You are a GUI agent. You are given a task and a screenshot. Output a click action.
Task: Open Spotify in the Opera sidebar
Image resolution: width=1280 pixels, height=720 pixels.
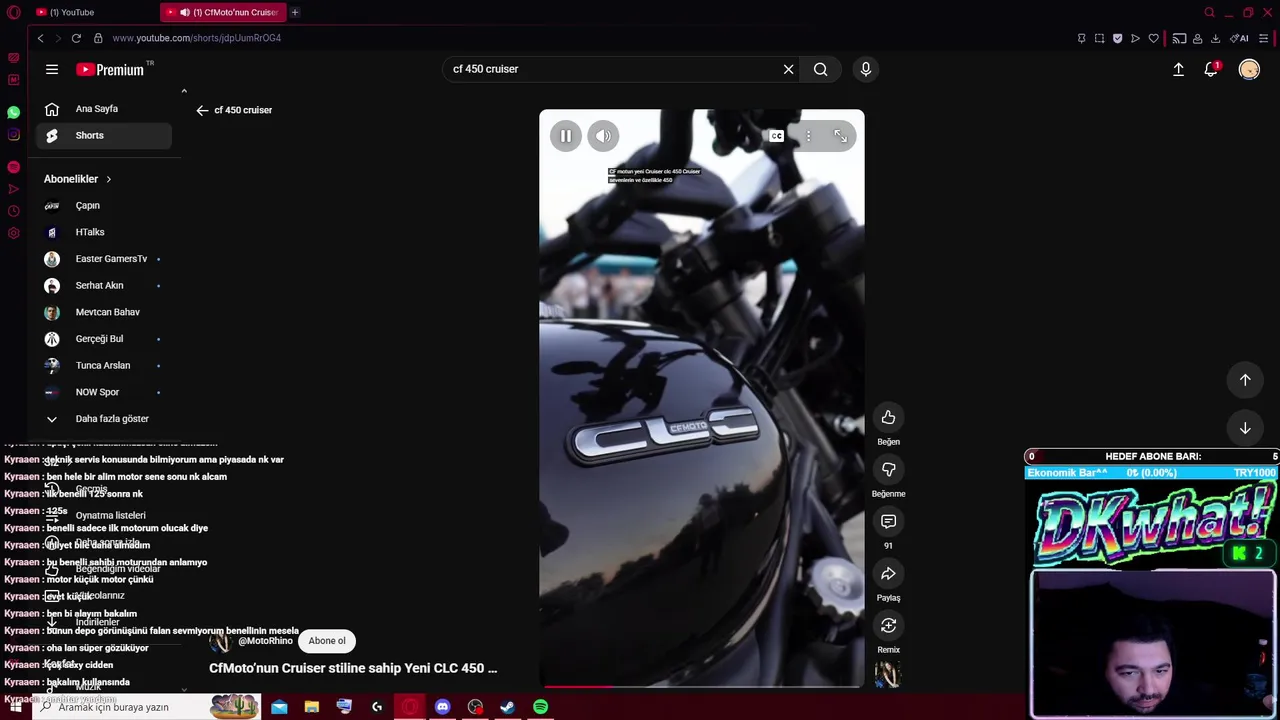coord(13,167)
